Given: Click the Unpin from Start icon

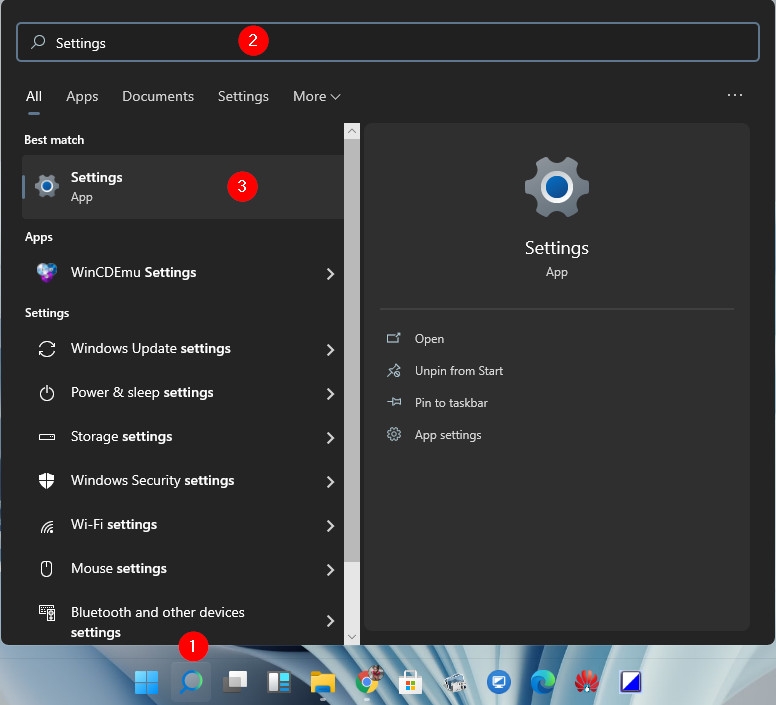Looking at the screenshot, I should (394, 371).
